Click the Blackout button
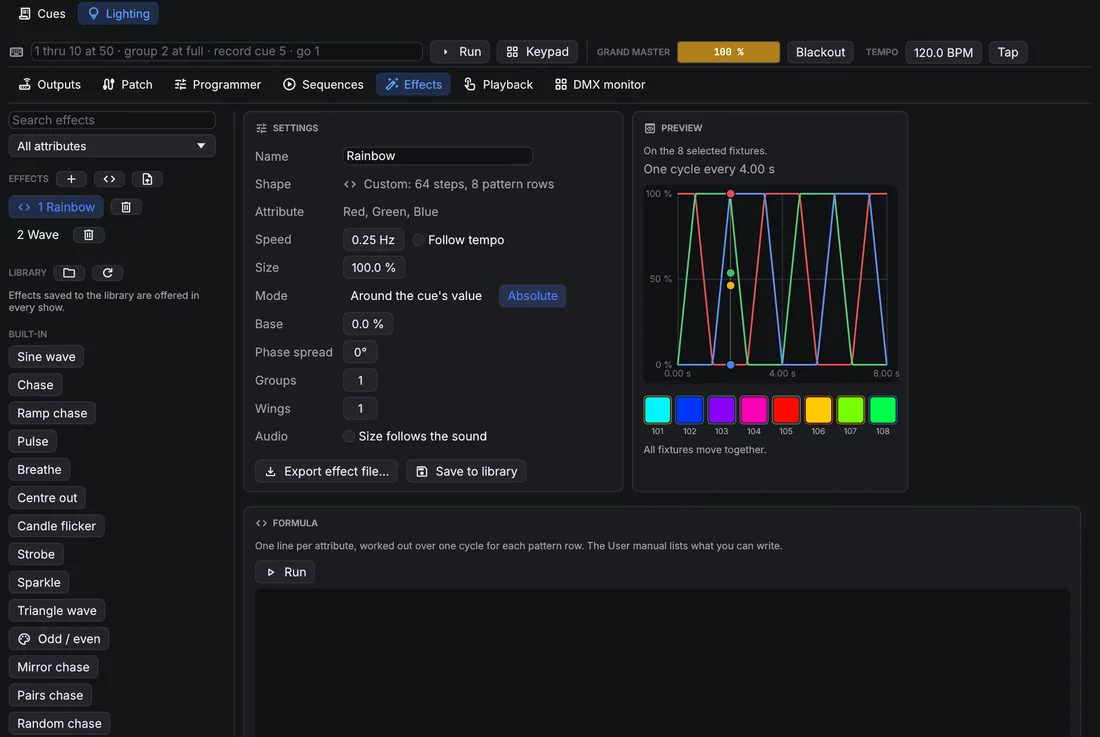 tap(820, 52)
